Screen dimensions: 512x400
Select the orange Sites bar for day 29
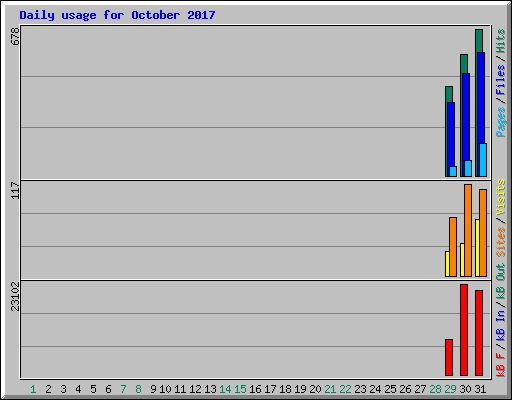[453, 247]
